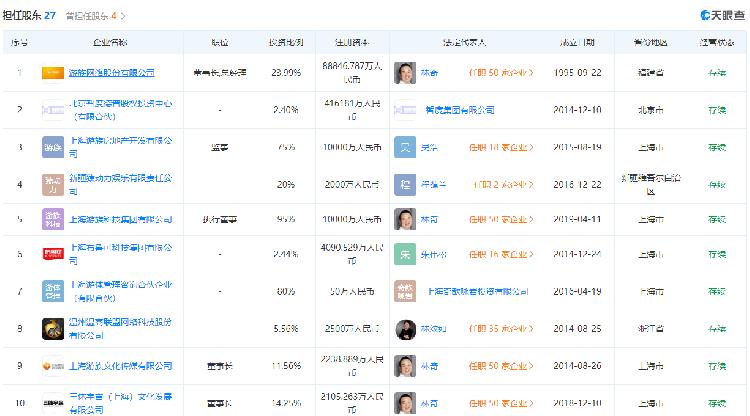Screen dimensions: 750x416
Task: Click tan logo of row 4 company
Action: [x=53, y=185]
